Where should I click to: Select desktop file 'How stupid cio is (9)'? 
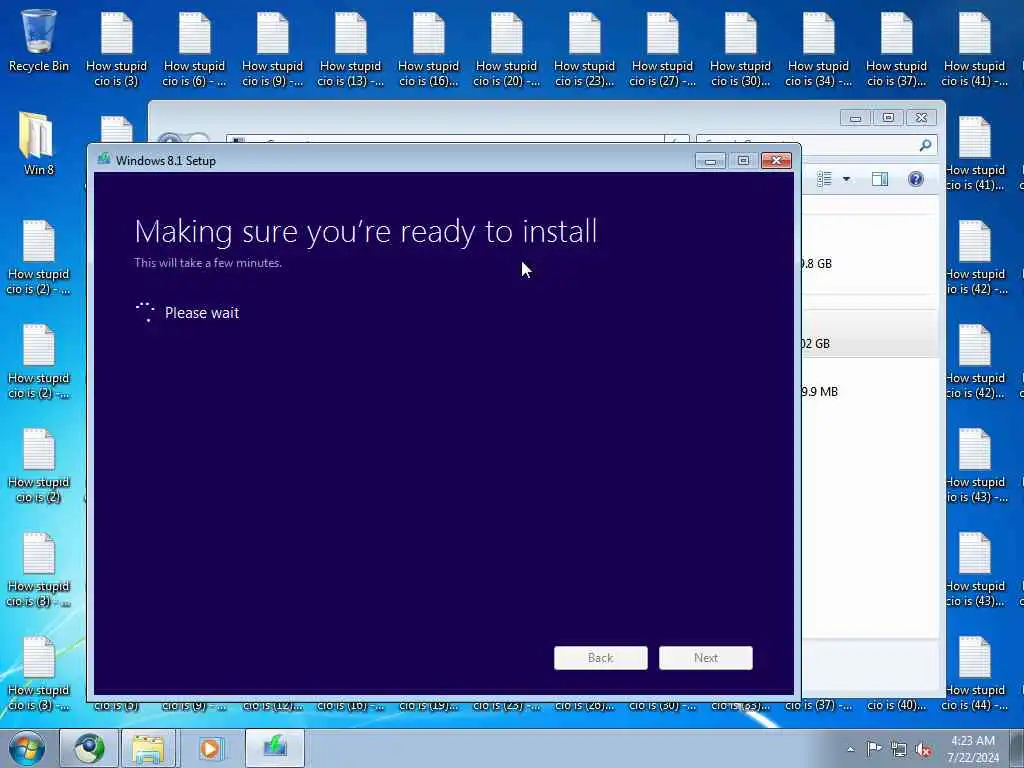click(x=272, y=50)
